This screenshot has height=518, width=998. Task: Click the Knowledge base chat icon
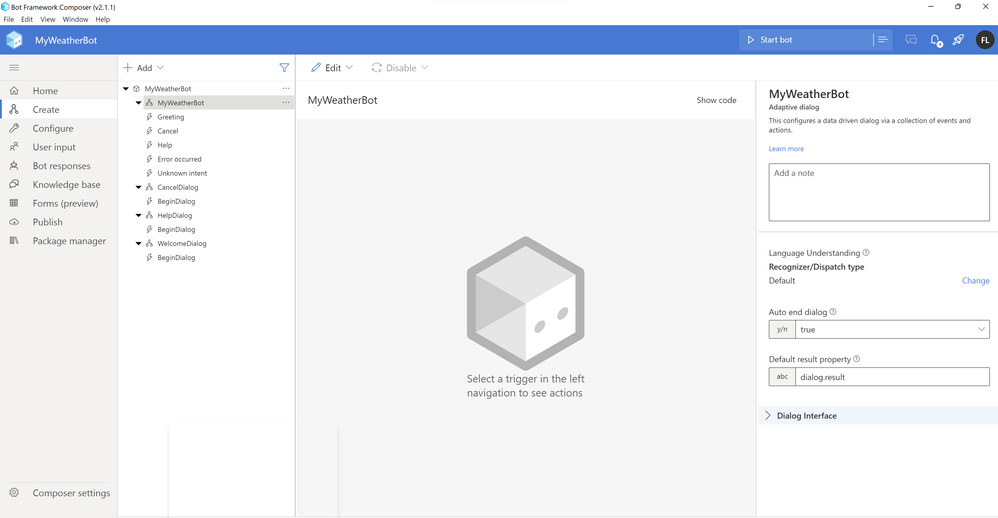coord(14,185)
